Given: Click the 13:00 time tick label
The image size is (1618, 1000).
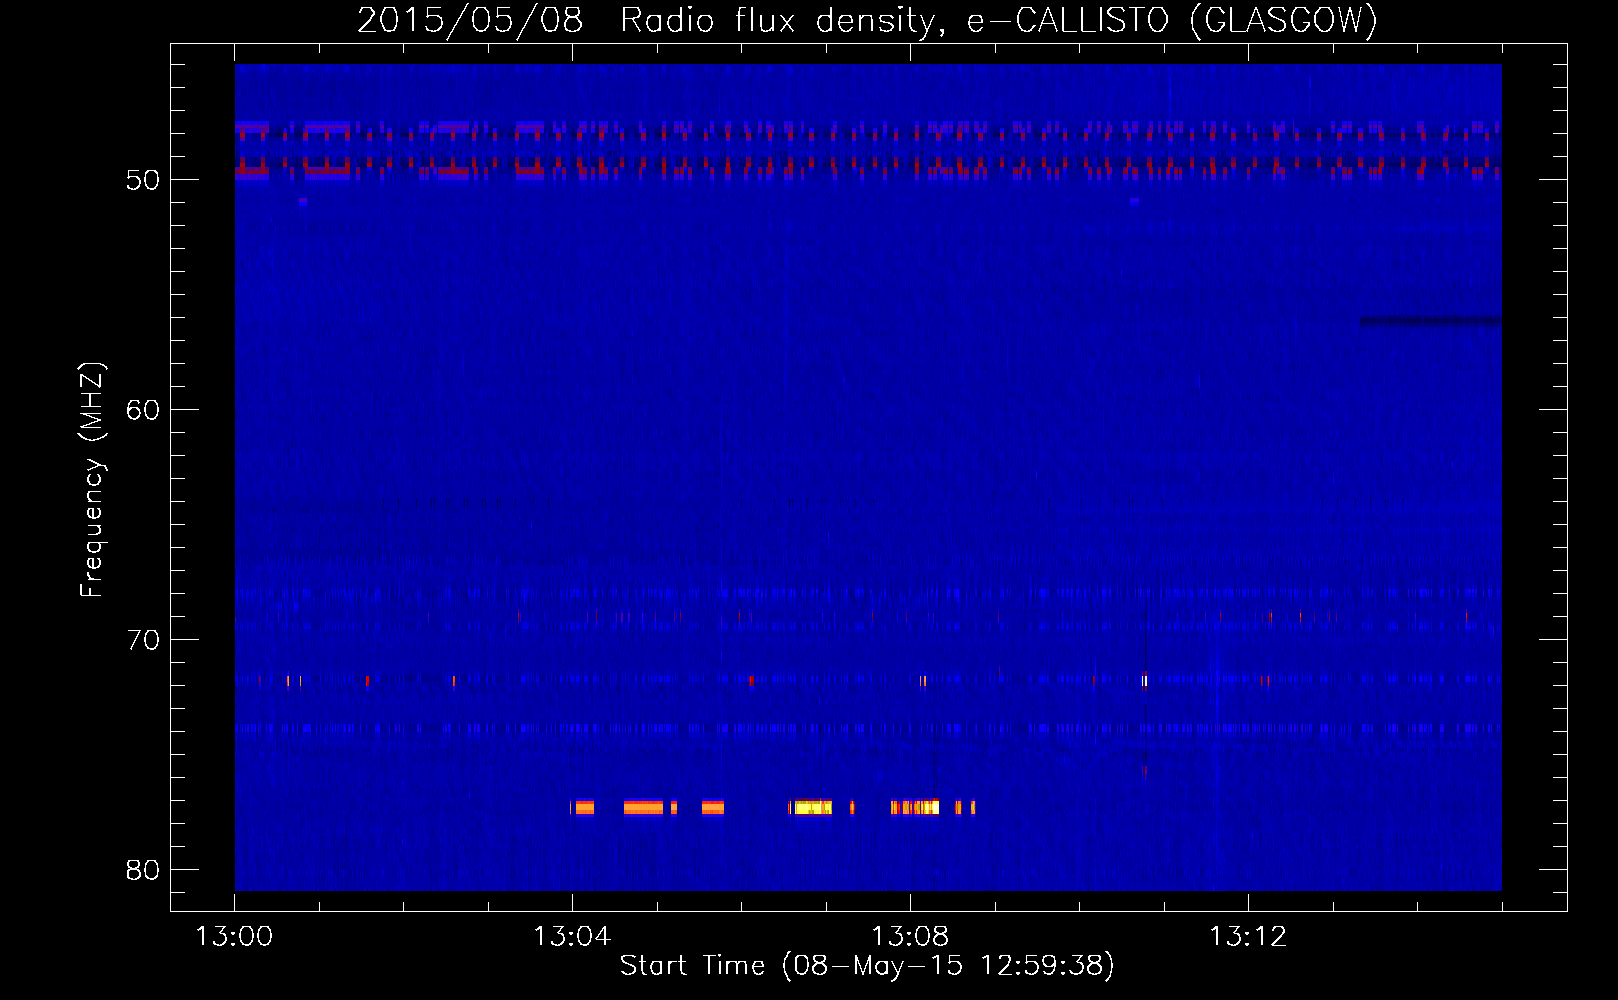Looking at the screenshot, I should [234, 937].
